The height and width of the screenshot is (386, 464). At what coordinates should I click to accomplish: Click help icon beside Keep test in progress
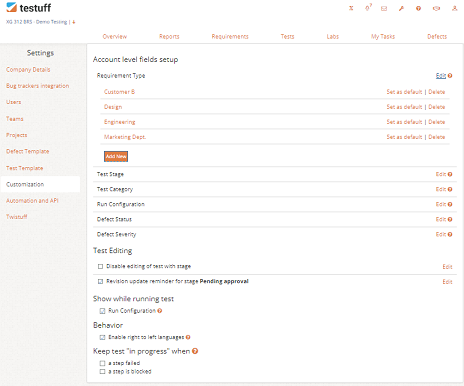(195, 351)
